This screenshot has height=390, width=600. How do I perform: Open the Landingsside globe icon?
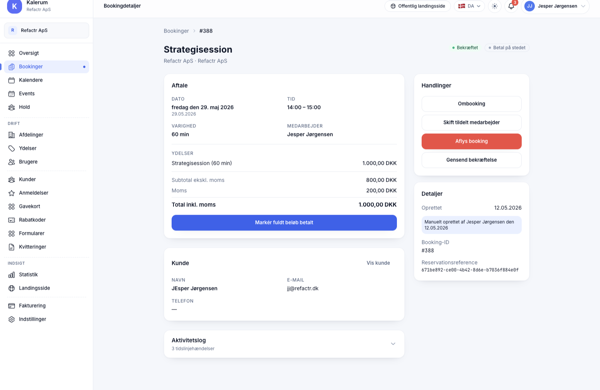(x=11, y=288)
